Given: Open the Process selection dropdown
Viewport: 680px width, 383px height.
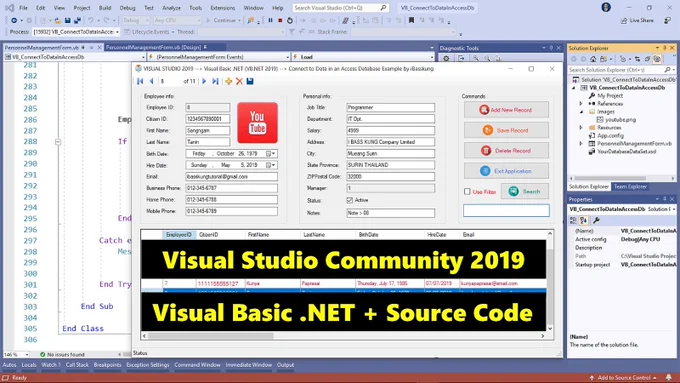Looking at the screenshot, I should 117,32.
